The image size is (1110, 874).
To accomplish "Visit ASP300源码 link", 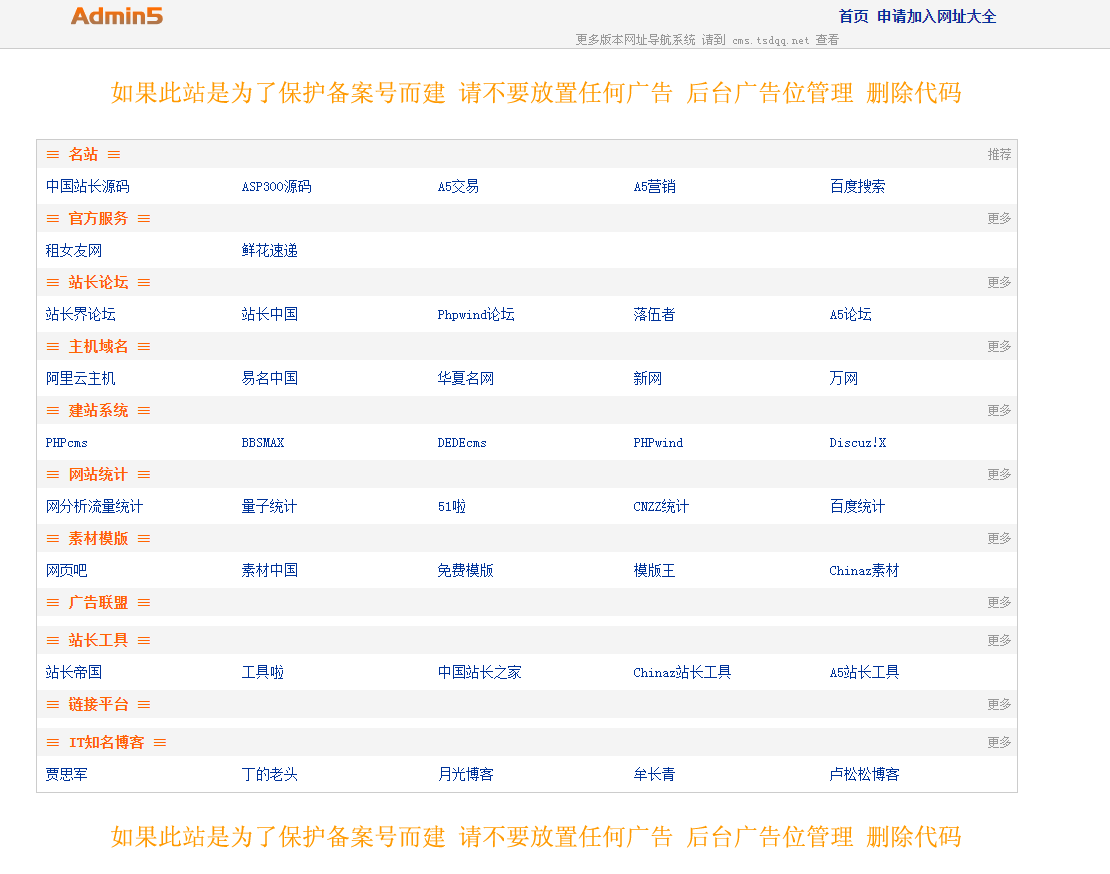I will click(x=276, y=186).
